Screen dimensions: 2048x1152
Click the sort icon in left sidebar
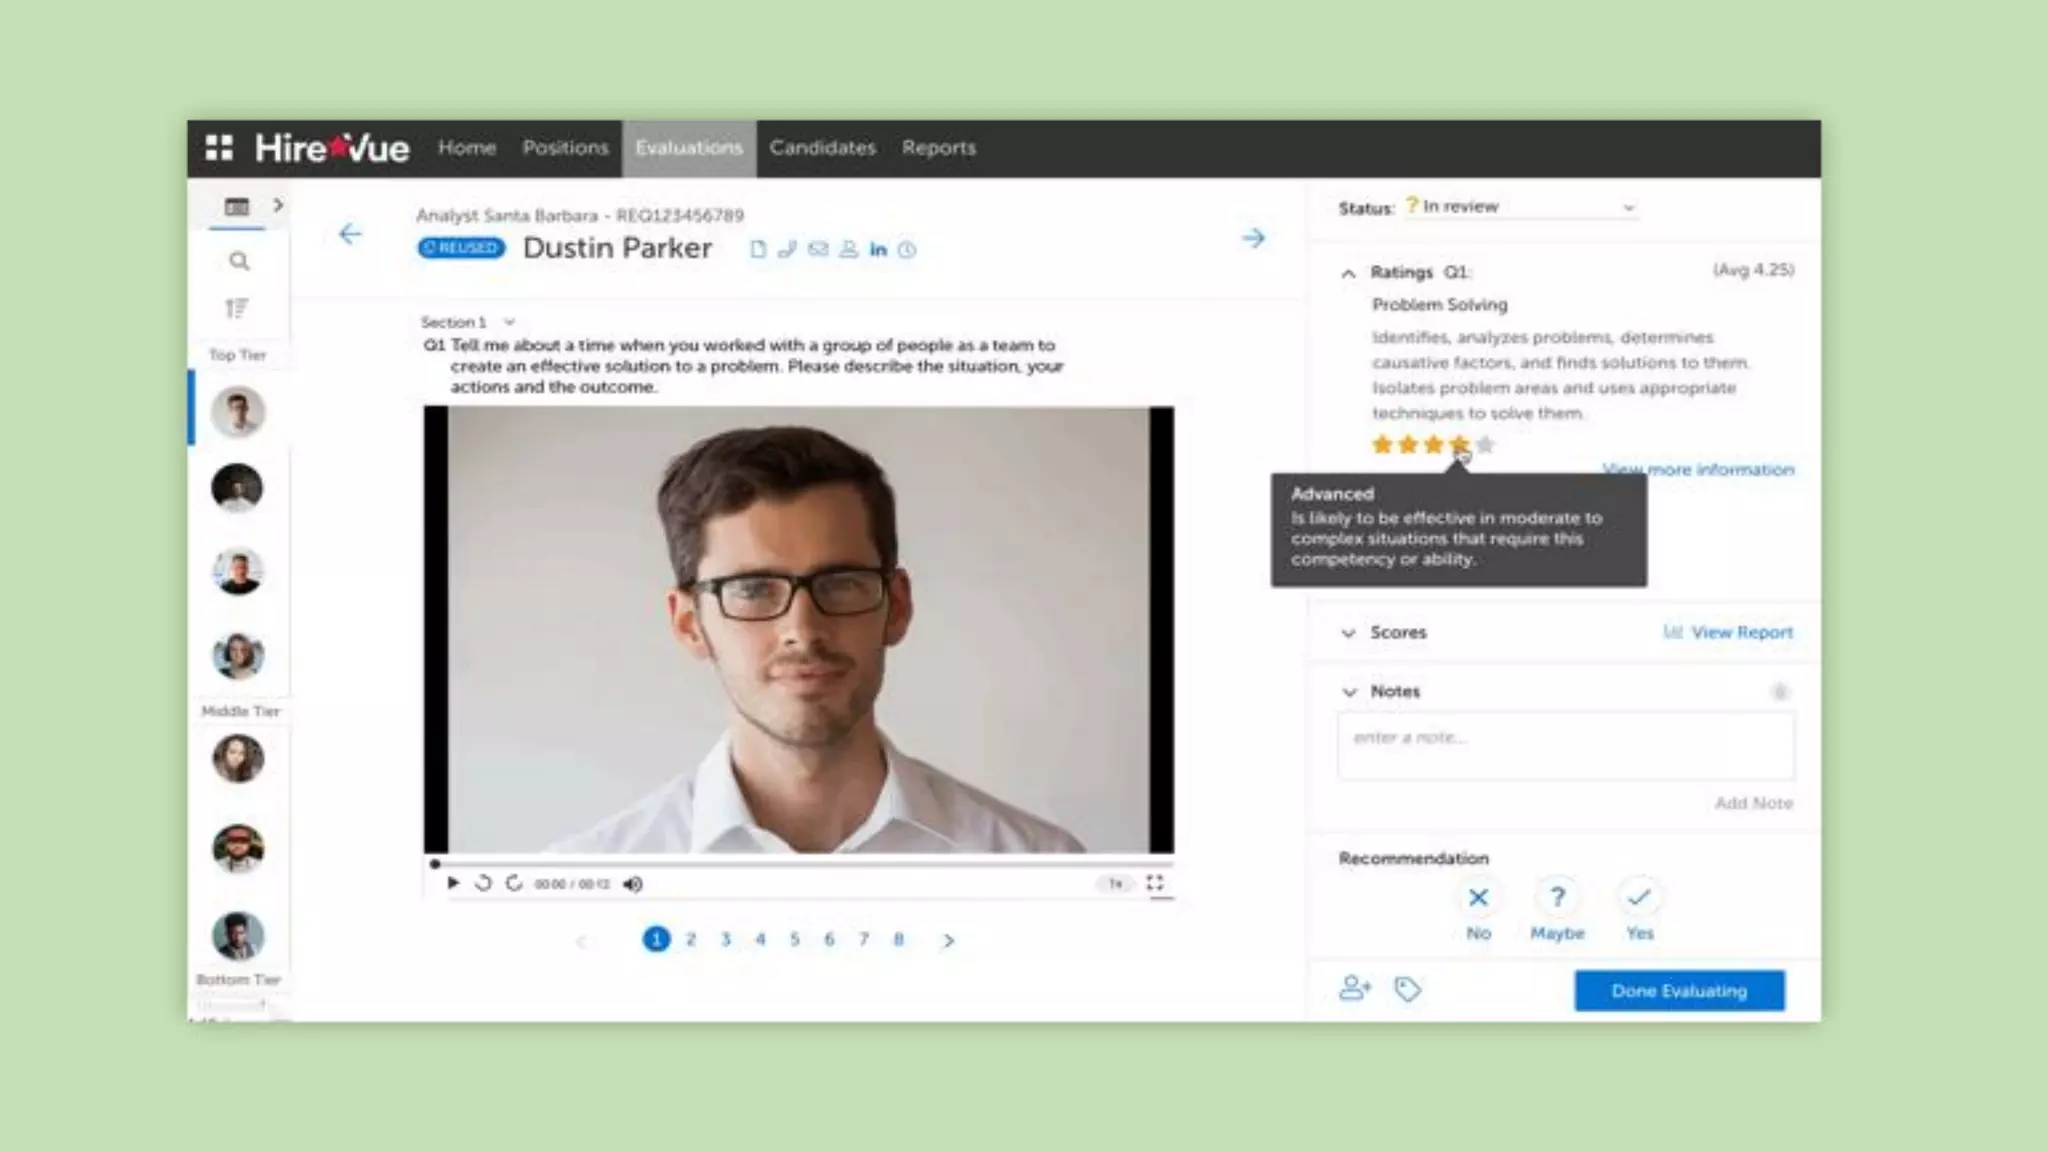[x=237, y=308]
